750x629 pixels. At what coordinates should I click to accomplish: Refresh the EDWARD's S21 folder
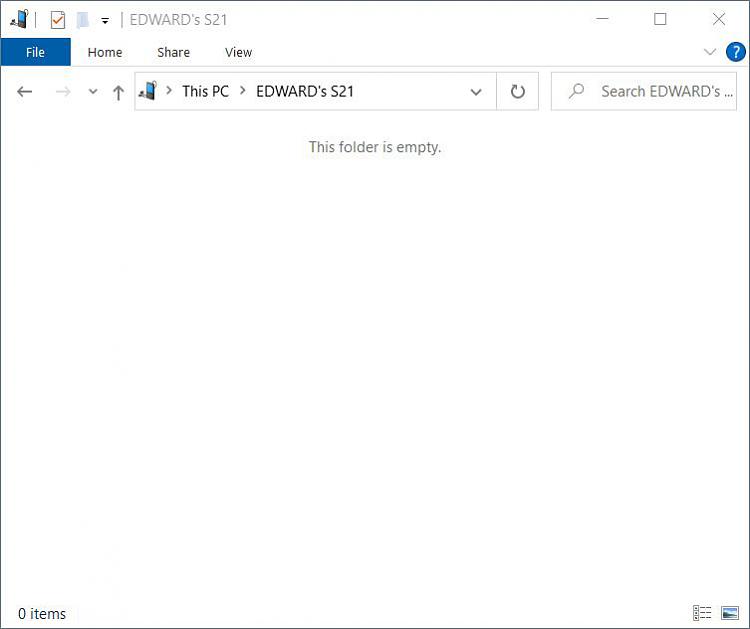coord(518,91)
